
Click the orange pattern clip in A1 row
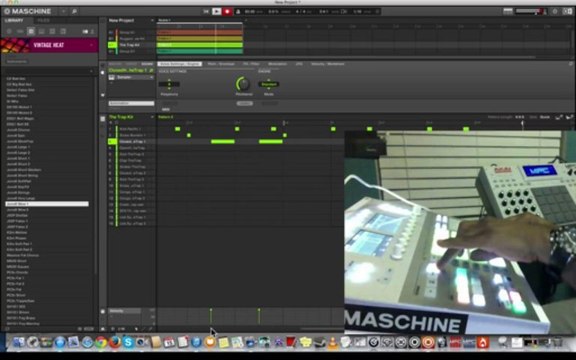[x=200, y=32]
